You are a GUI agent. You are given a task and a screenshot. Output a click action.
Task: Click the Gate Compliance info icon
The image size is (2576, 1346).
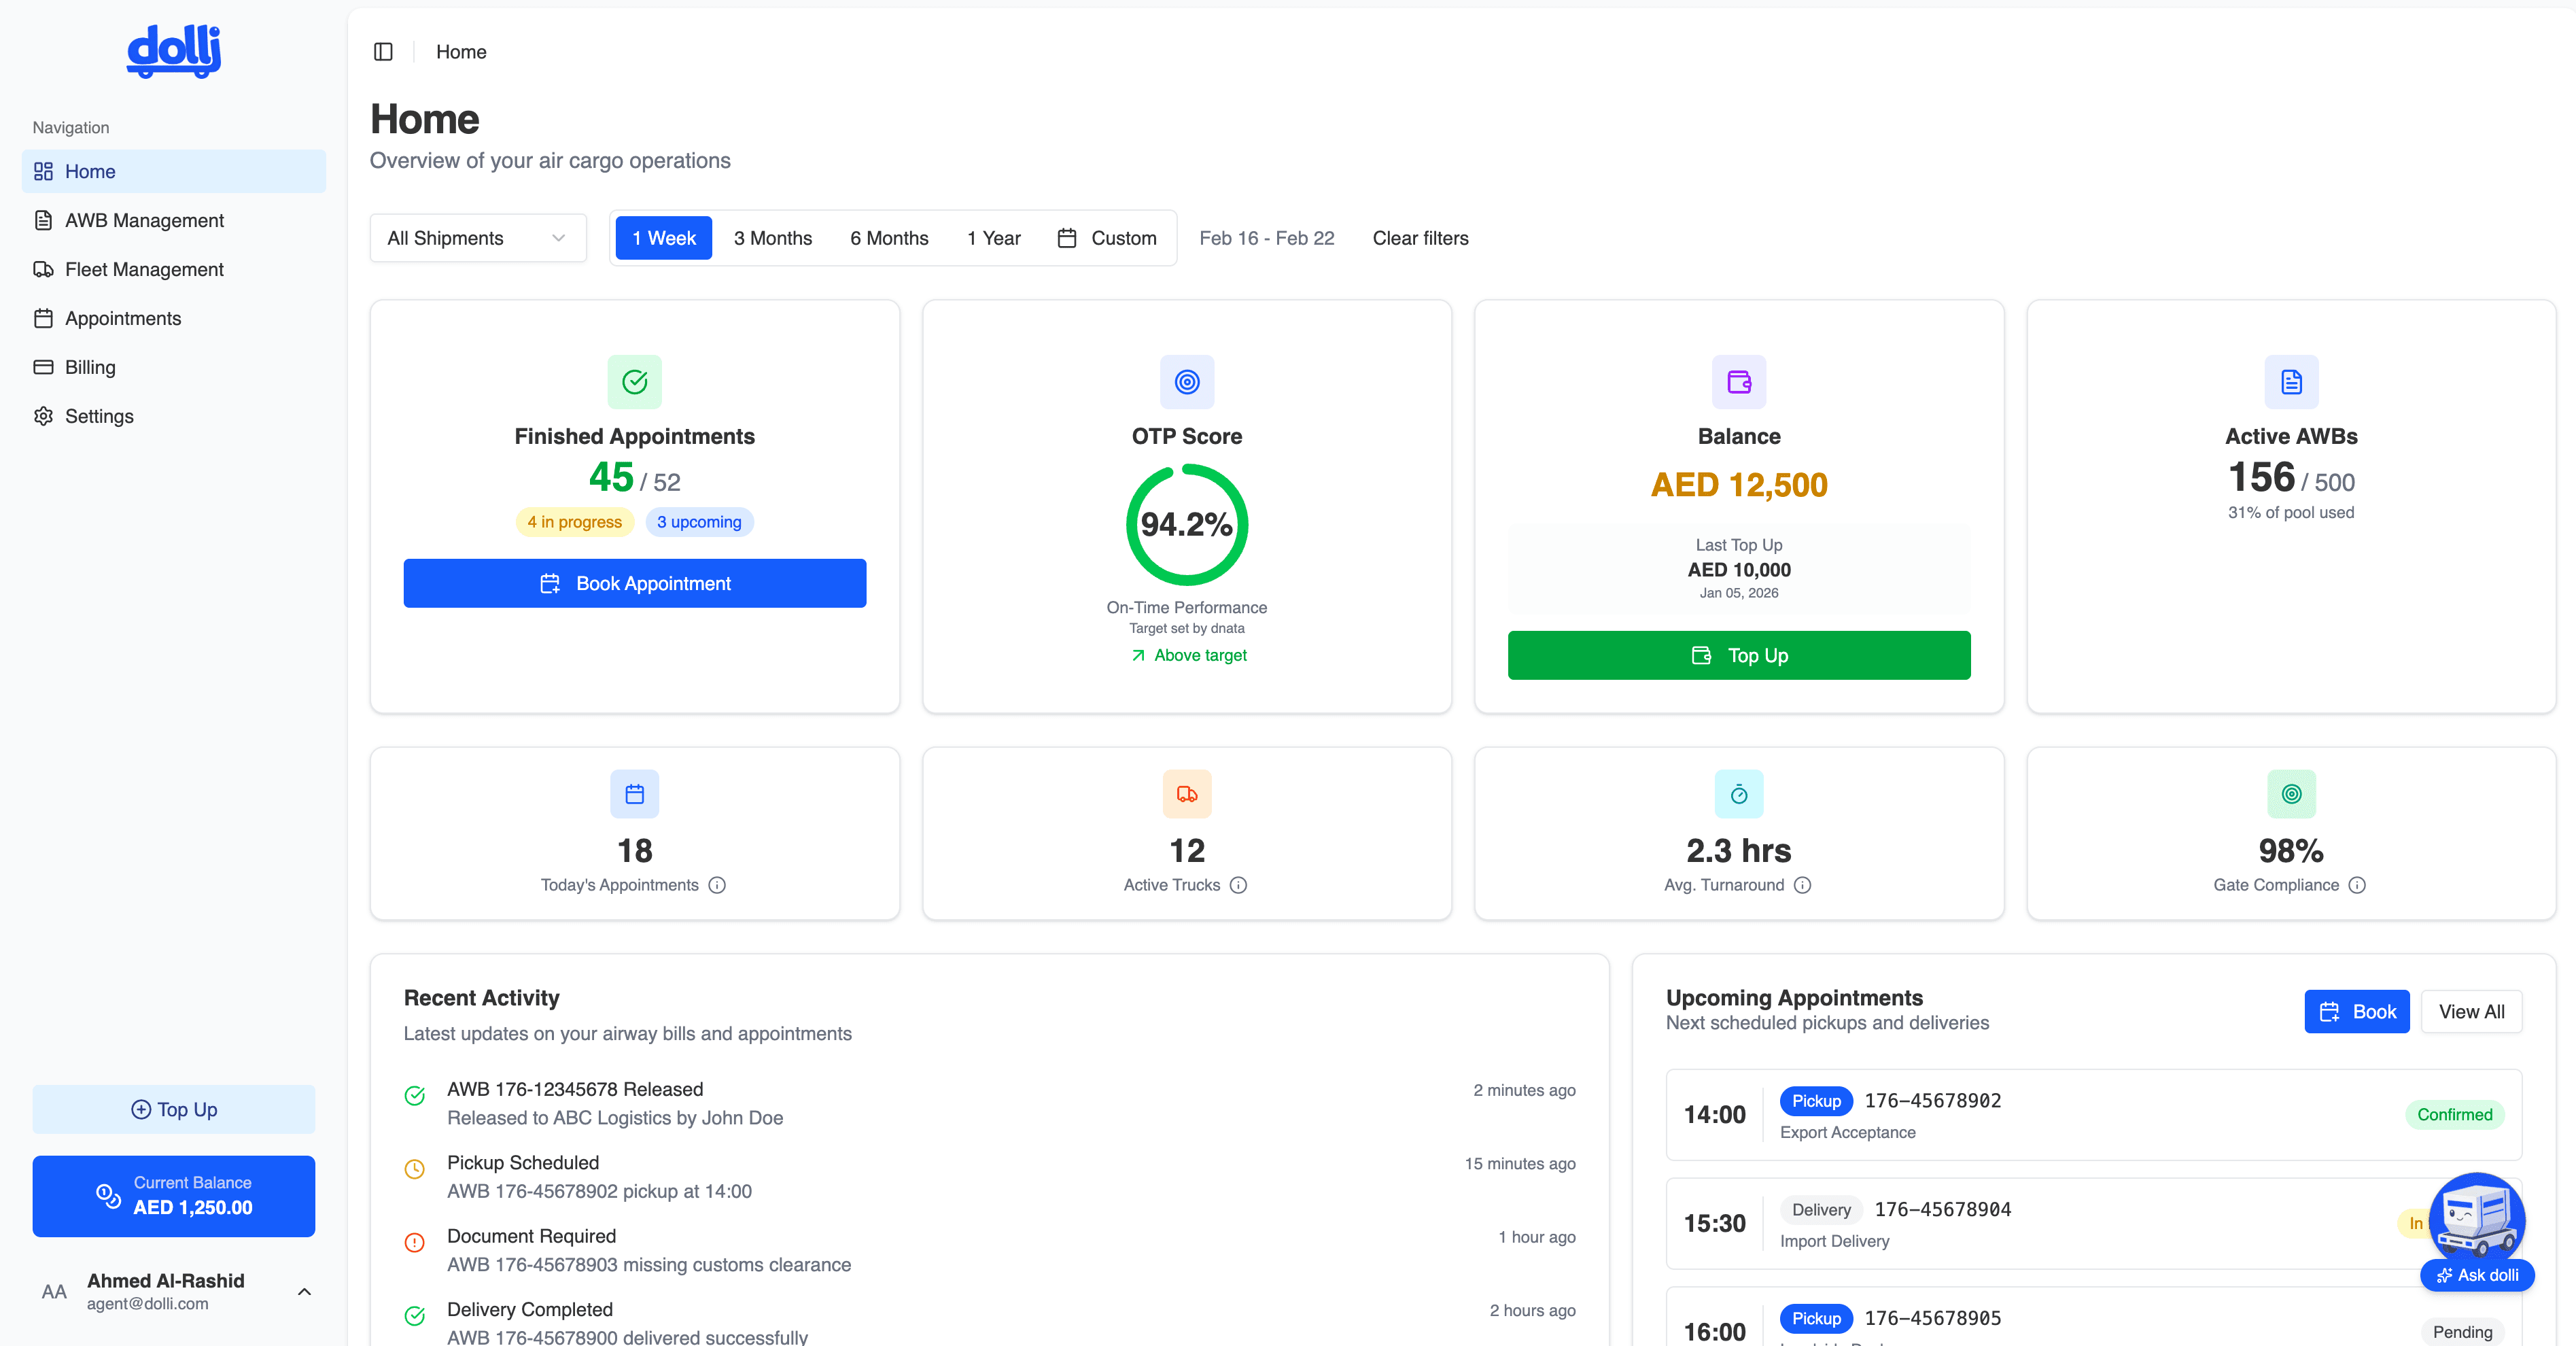tap(2357, 886)
